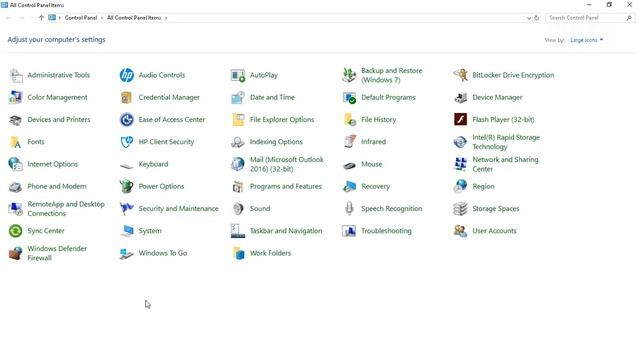Open the 'View by: Large icons' dropdown
The height and width of the screenshot is (360, 640).
click(587, 40)
